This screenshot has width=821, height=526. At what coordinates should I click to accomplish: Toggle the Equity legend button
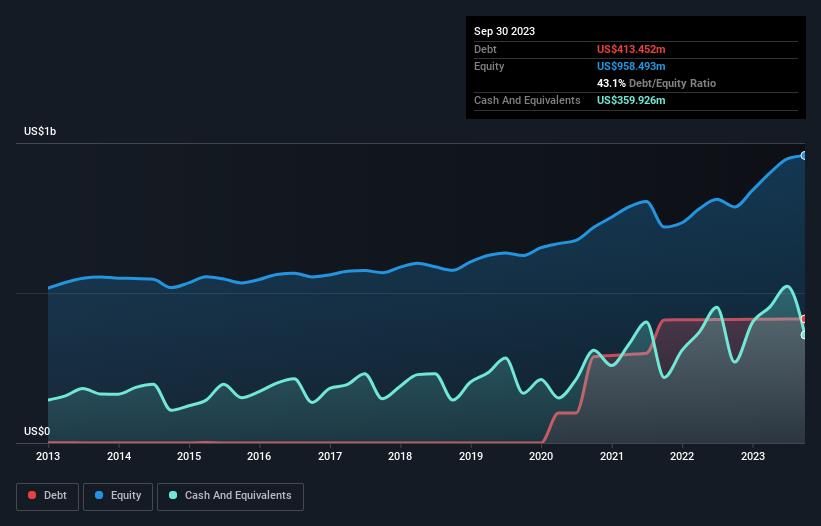pyautogui.click(x=118, y=496)
